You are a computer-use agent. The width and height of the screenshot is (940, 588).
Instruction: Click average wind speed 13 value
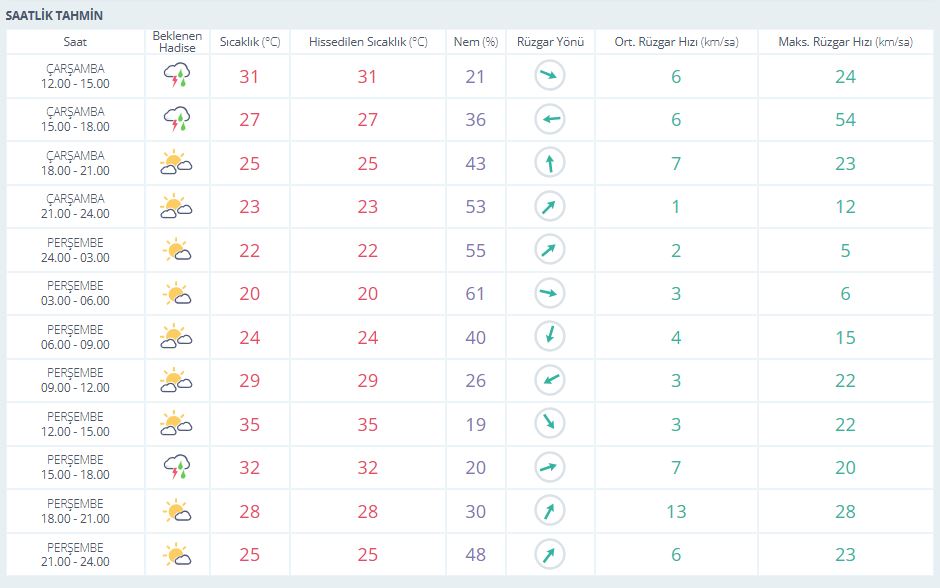[676, 511]
